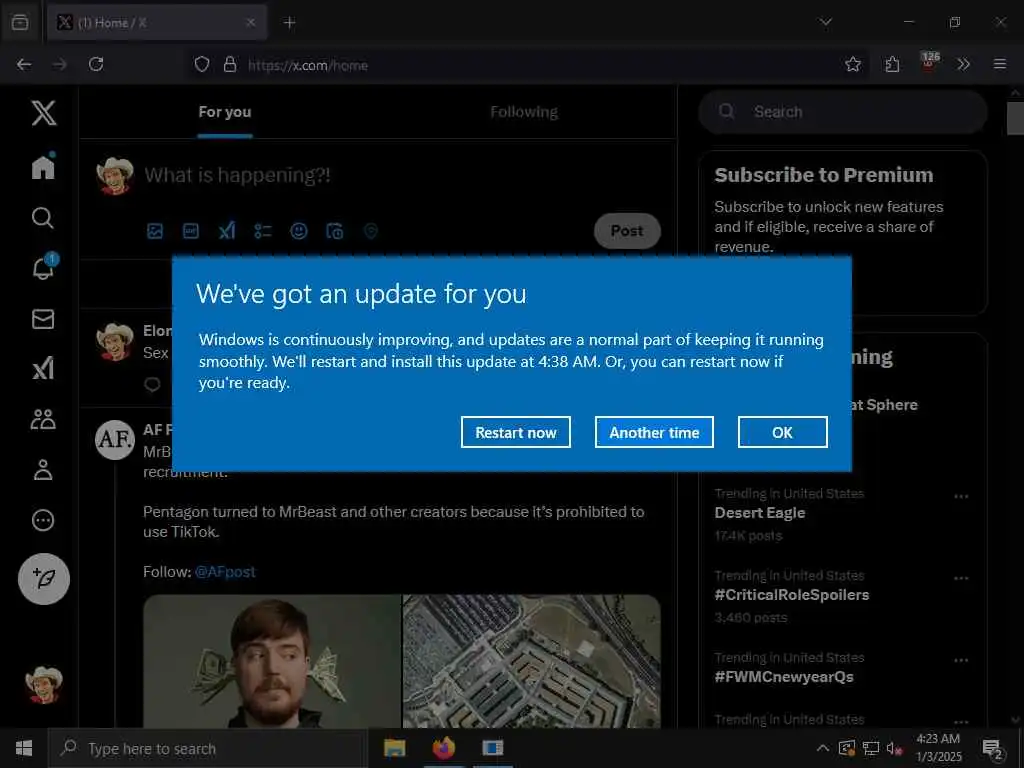Viewport: 1024px width, 768px height.
Task: Select the Home / X browser tab
Action: tap(157, 23)
